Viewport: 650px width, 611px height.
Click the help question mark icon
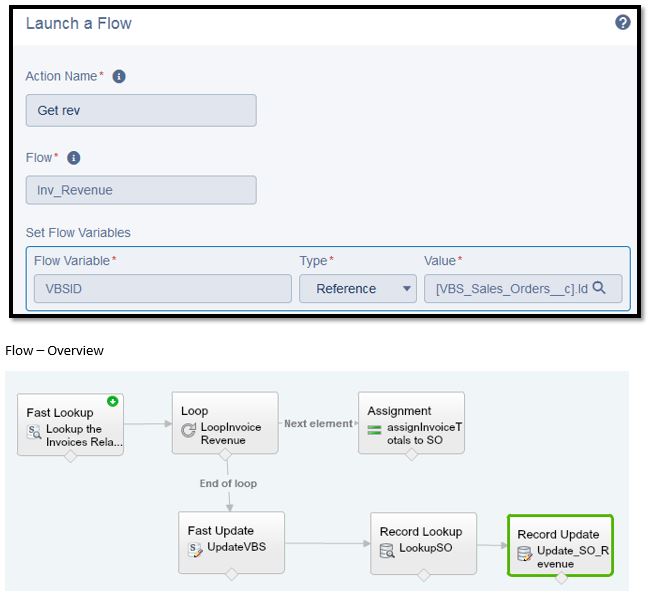(622, 22)
